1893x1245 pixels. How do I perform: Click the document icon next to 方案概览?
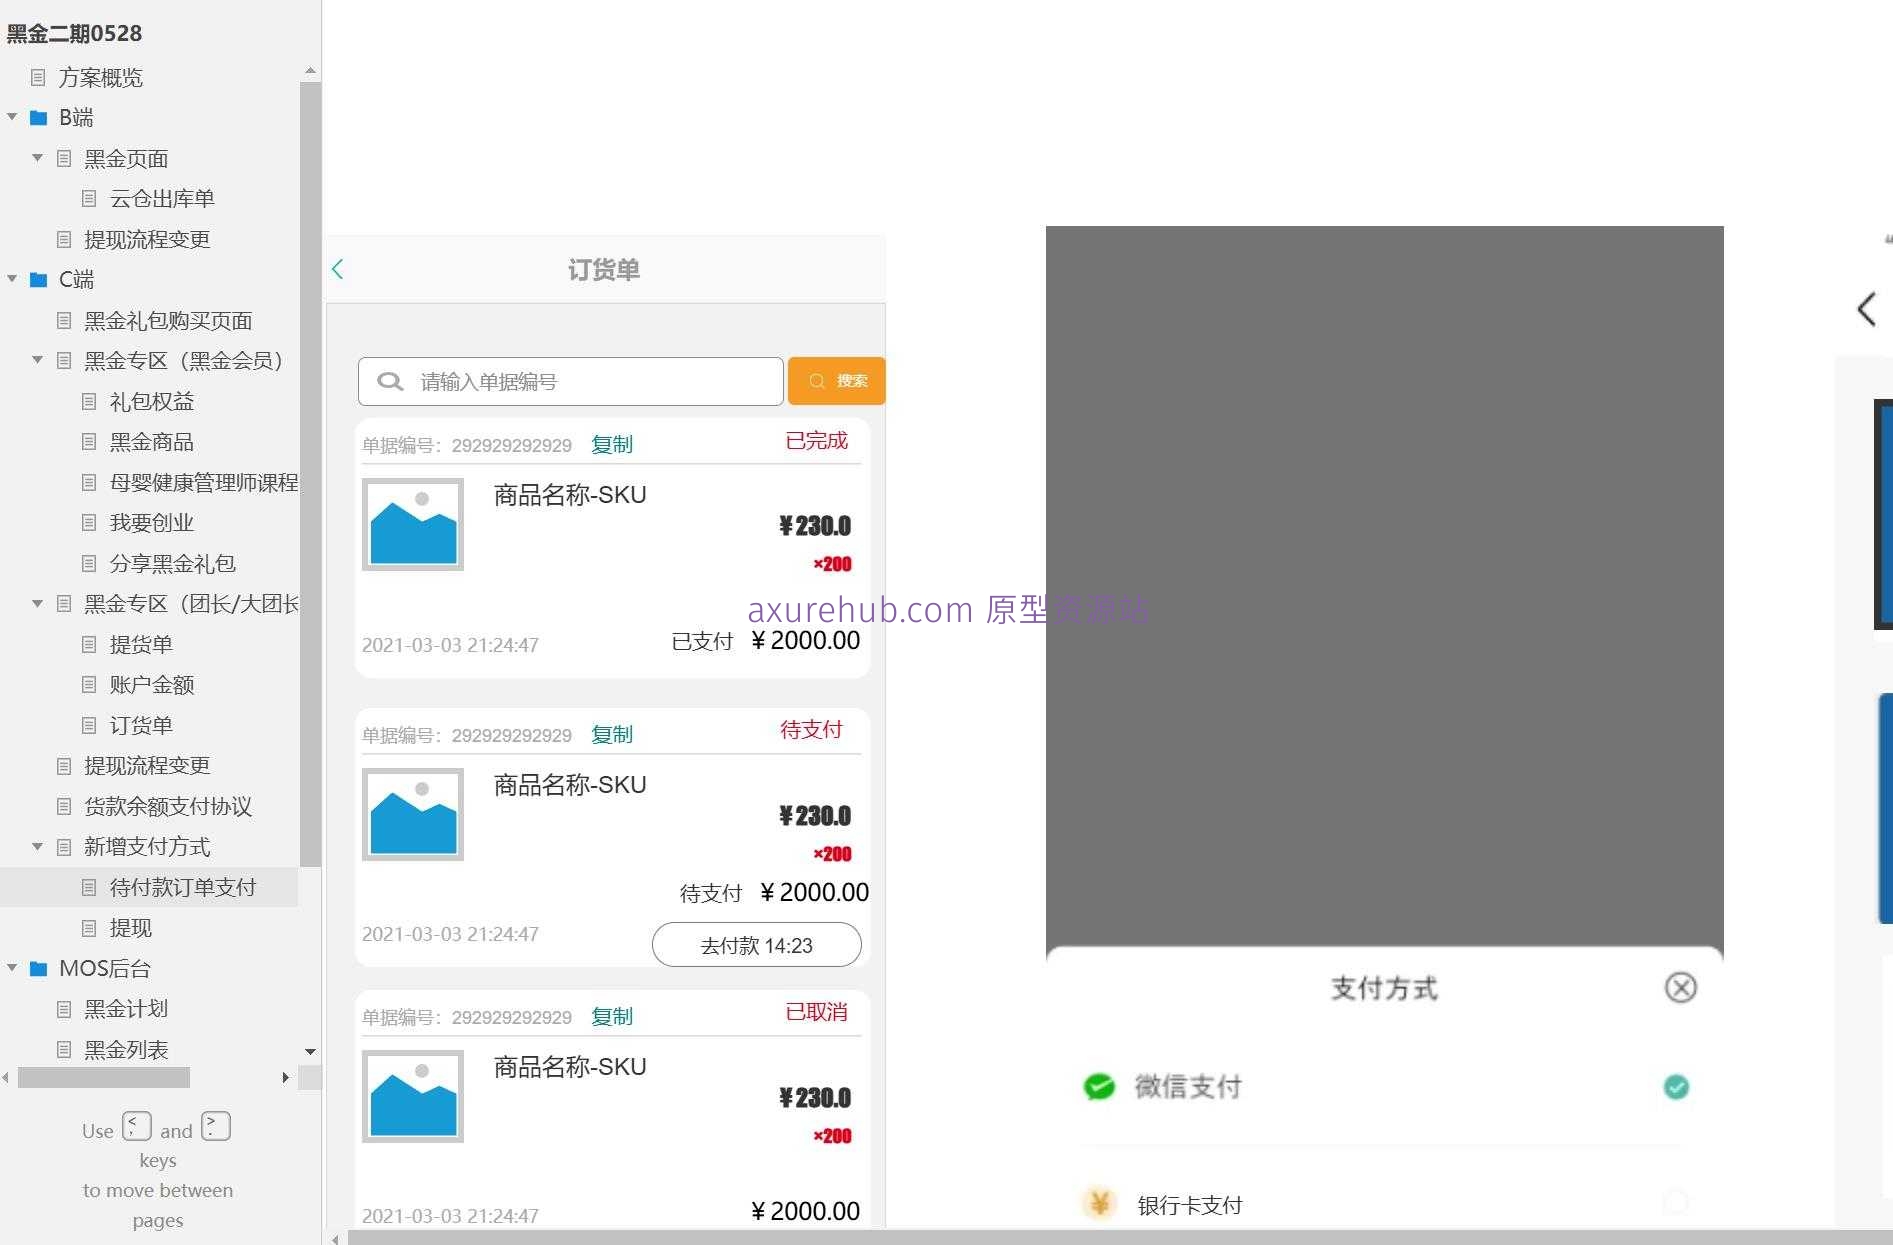click(38, 78)
